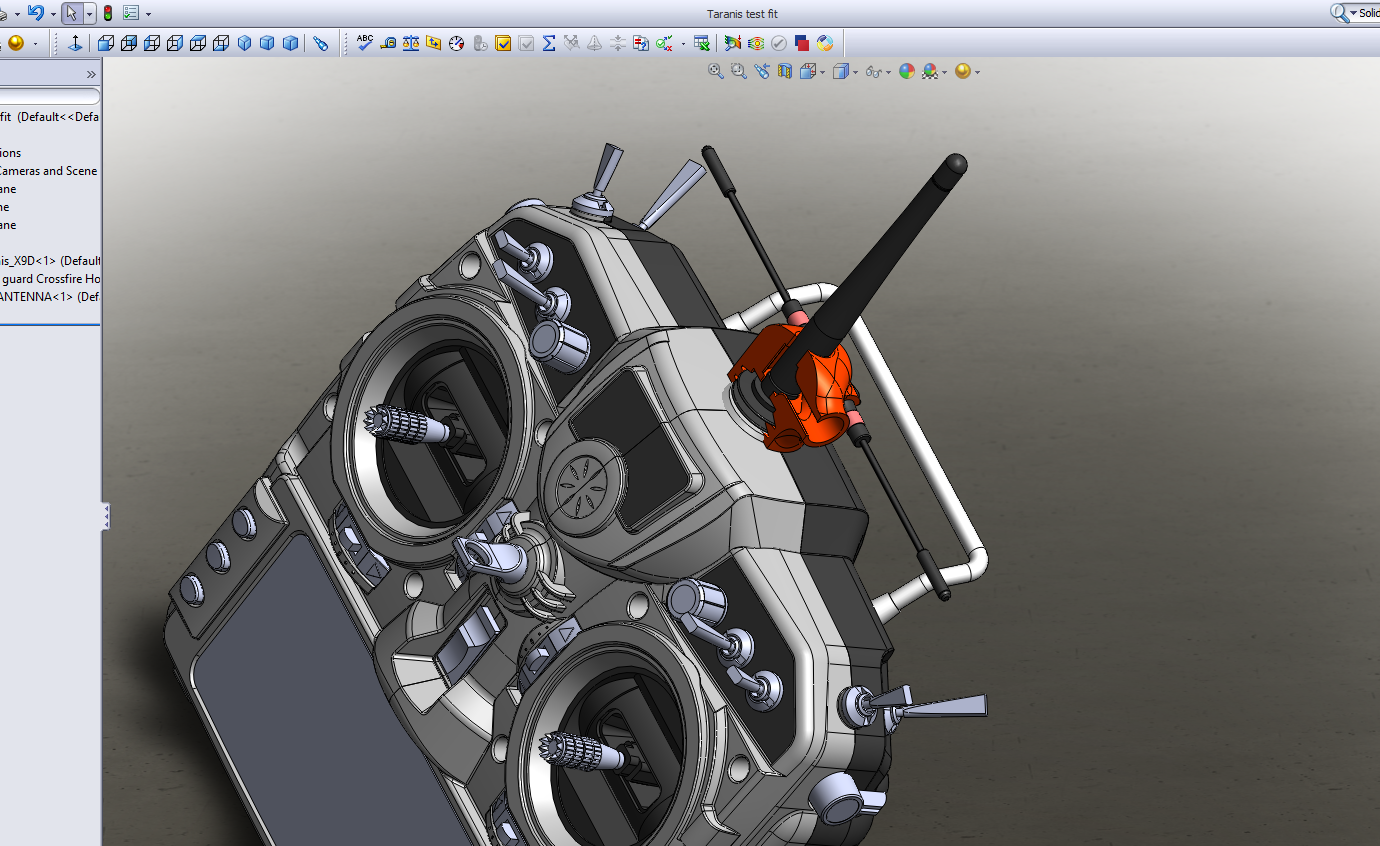Screen dimensions: 1380x846
Task: Click the View Orientation cube icon
Action: pyautogui.click(x=808, y=71)
